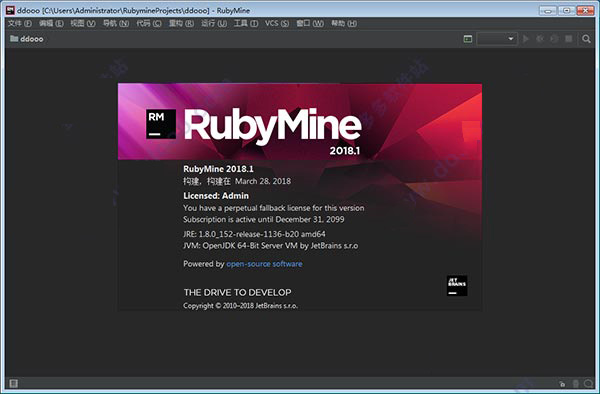Click 'Subscription is active until December 31, 2099'
Image resolution: width=600 pixels, height=394 pixels.
[264, 220]
